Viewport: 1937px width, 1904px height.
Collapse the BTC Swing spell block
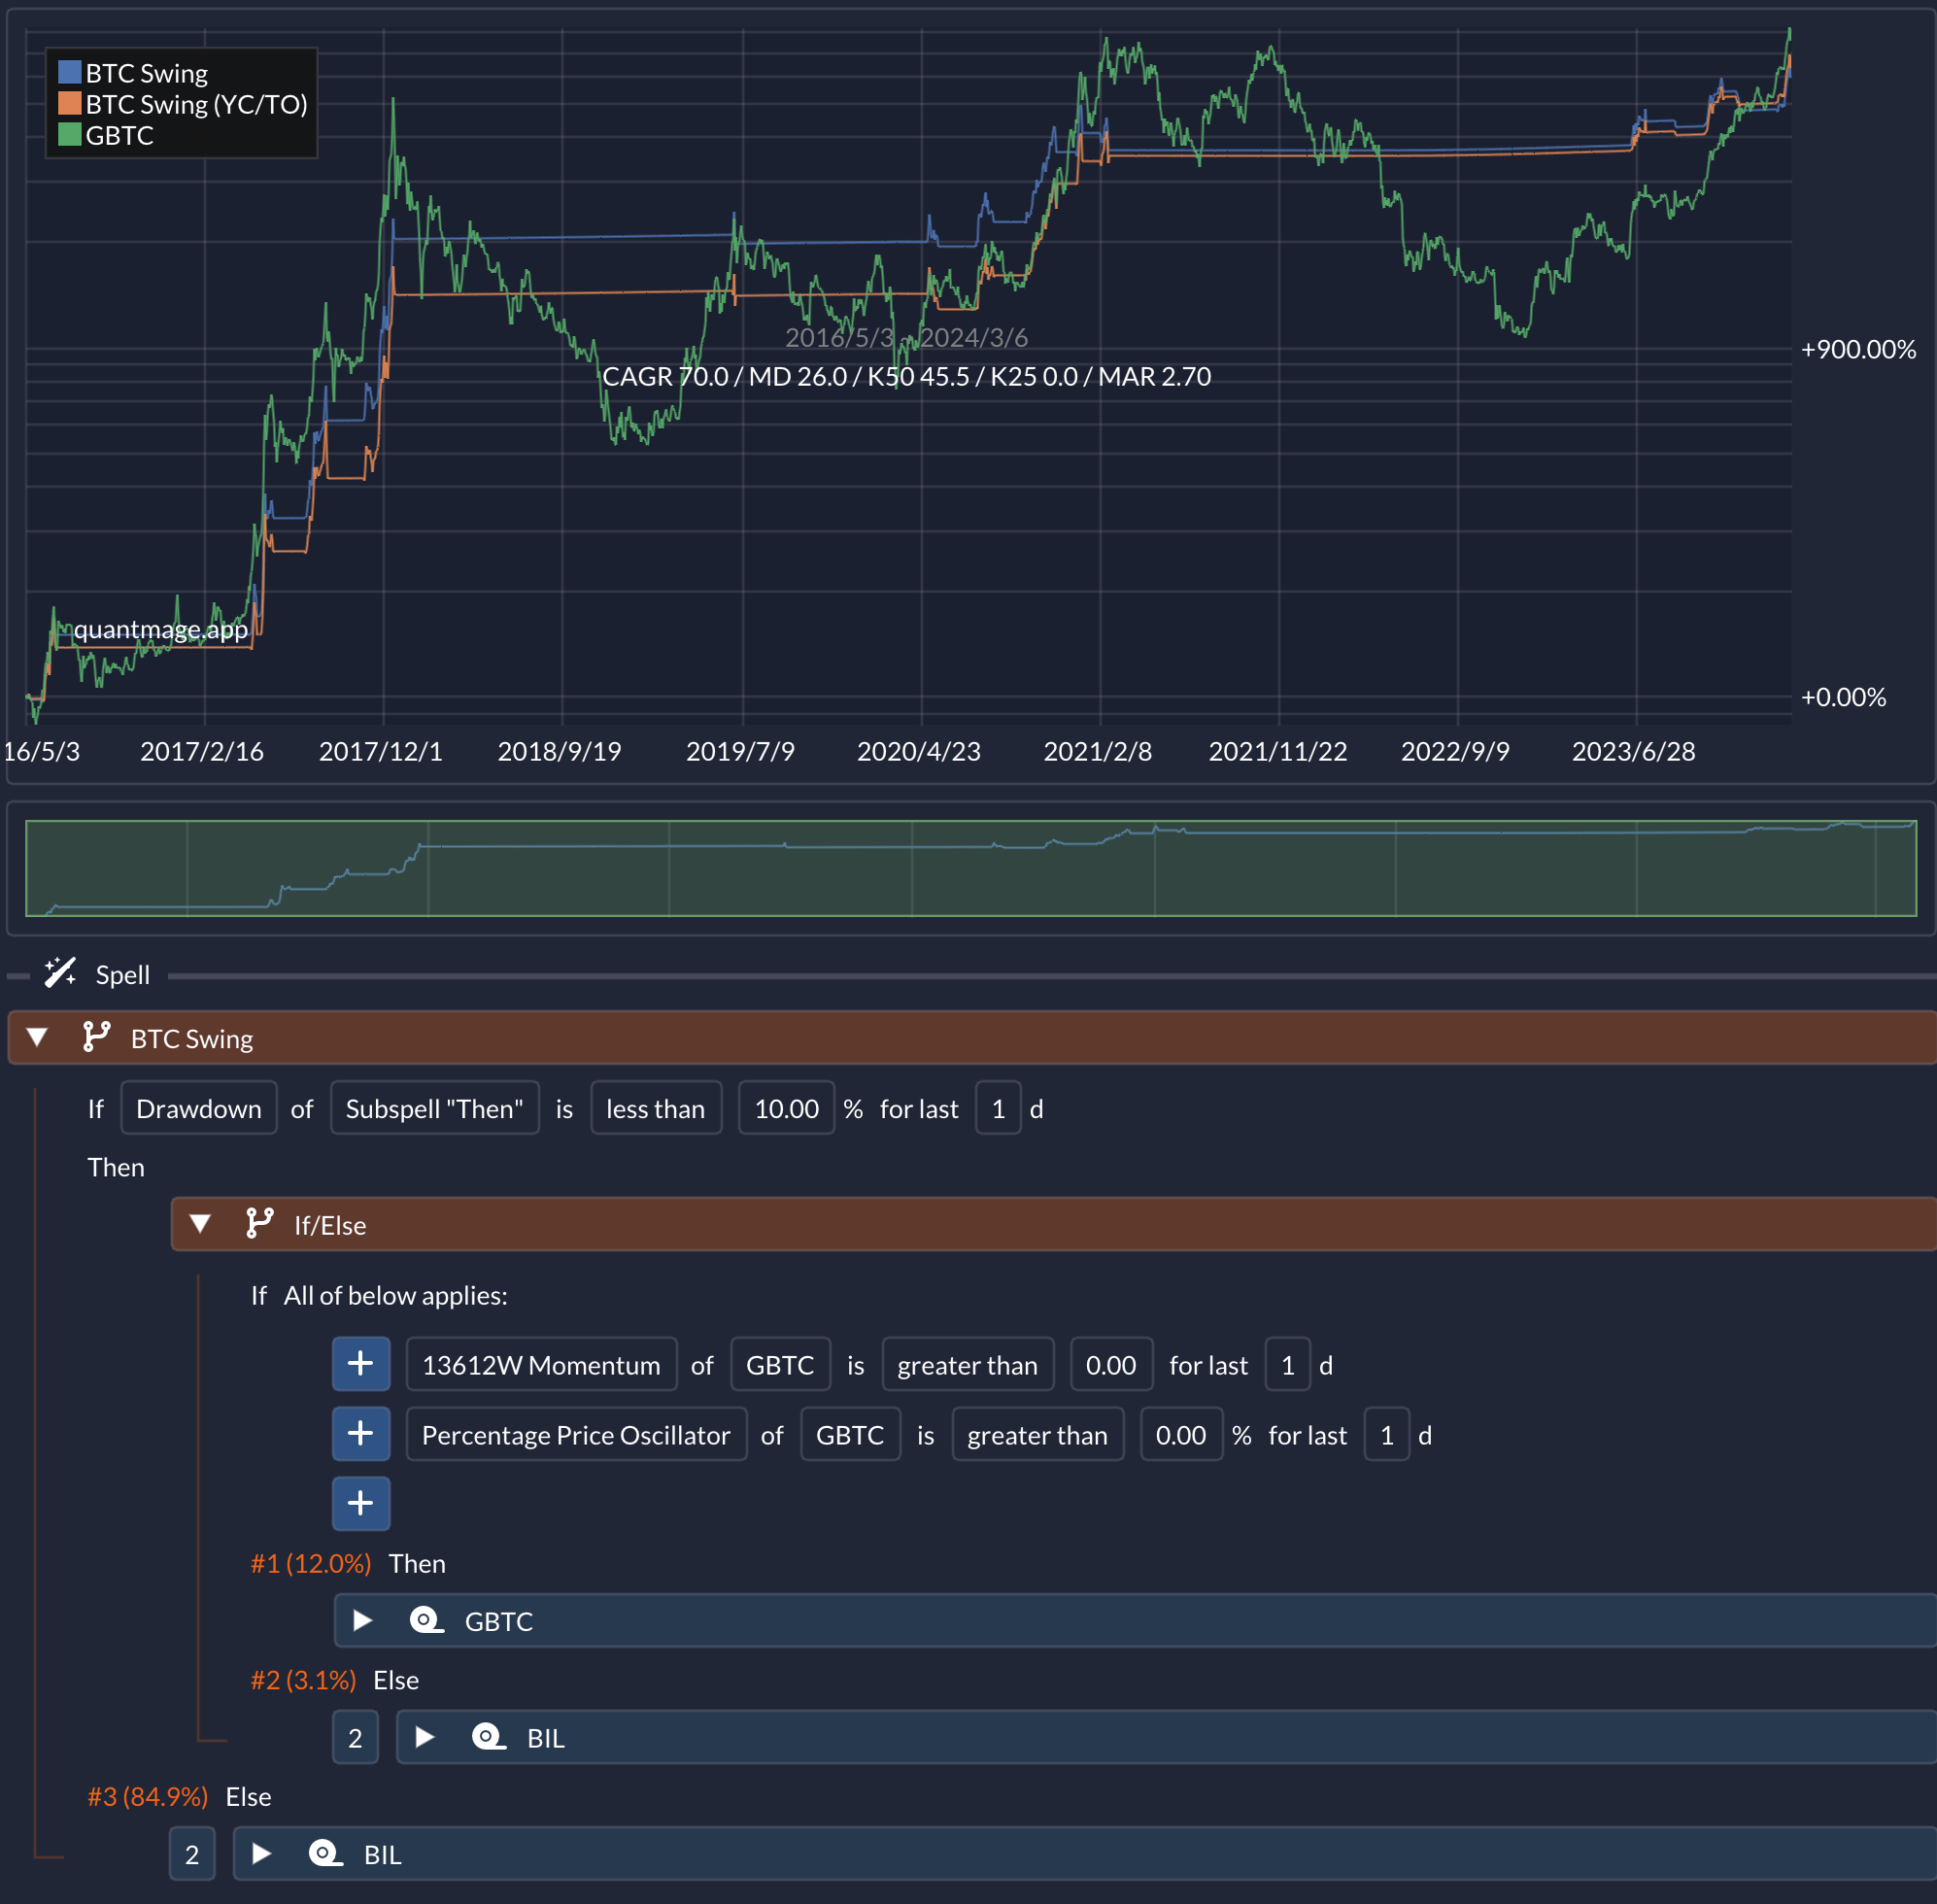37,1037
